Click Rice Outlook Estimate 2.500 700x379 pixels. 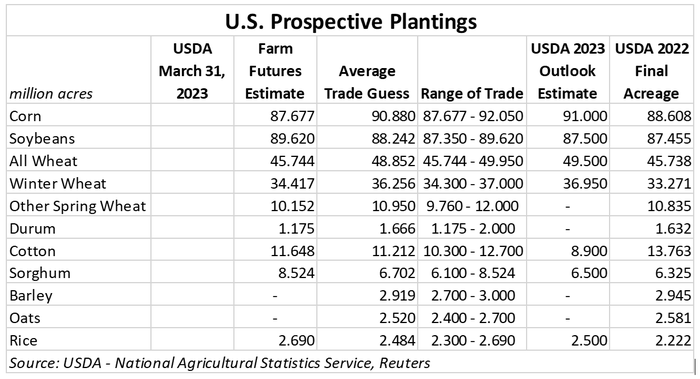589,341
